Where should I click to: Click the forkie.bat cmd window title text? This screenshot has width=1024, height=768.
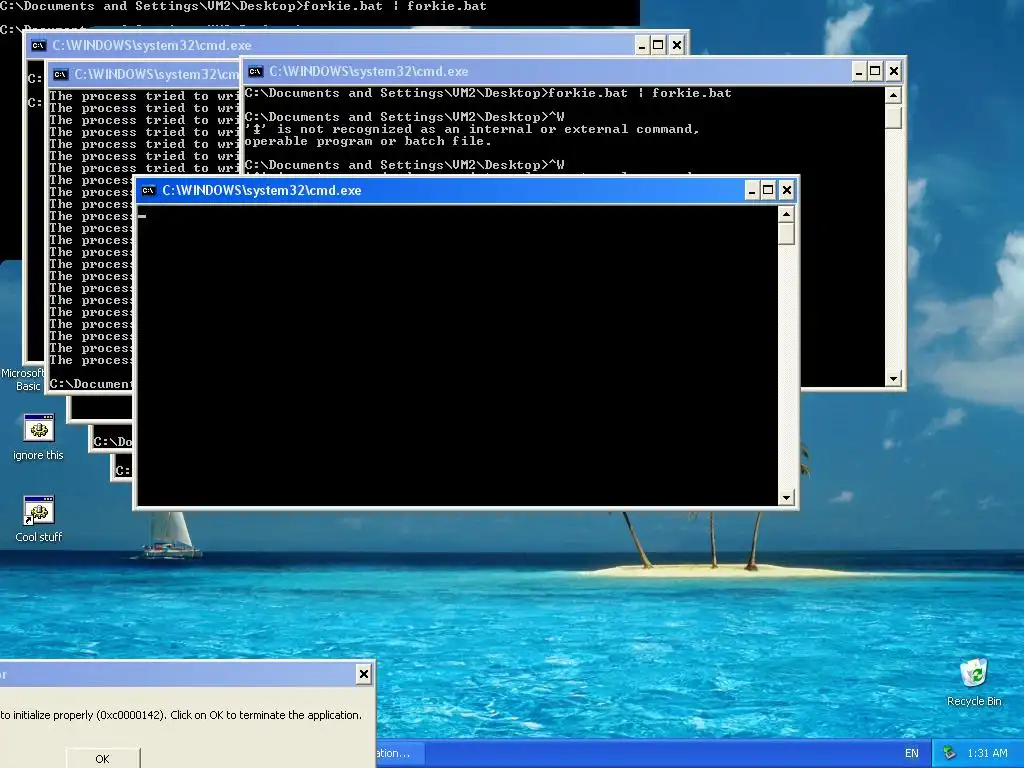pos(368,71)
